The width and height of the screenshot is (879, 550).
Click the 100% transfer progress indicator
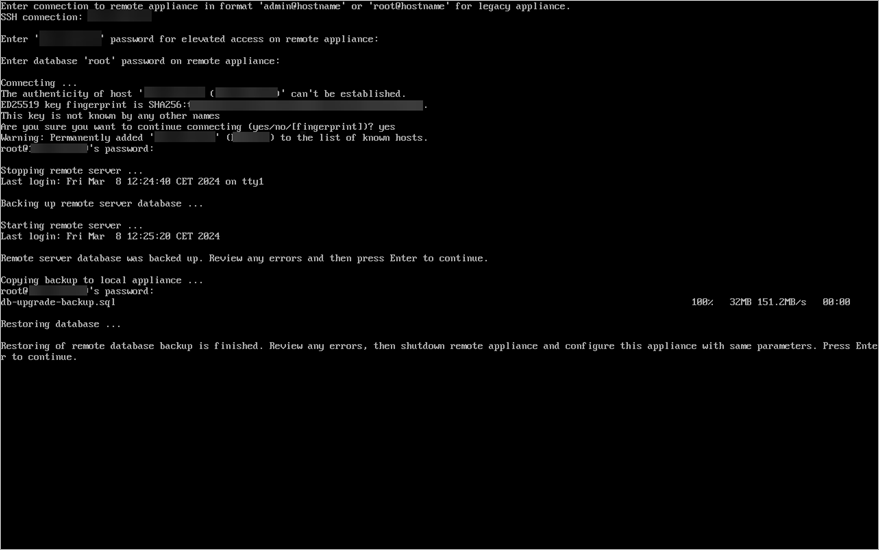702,302
